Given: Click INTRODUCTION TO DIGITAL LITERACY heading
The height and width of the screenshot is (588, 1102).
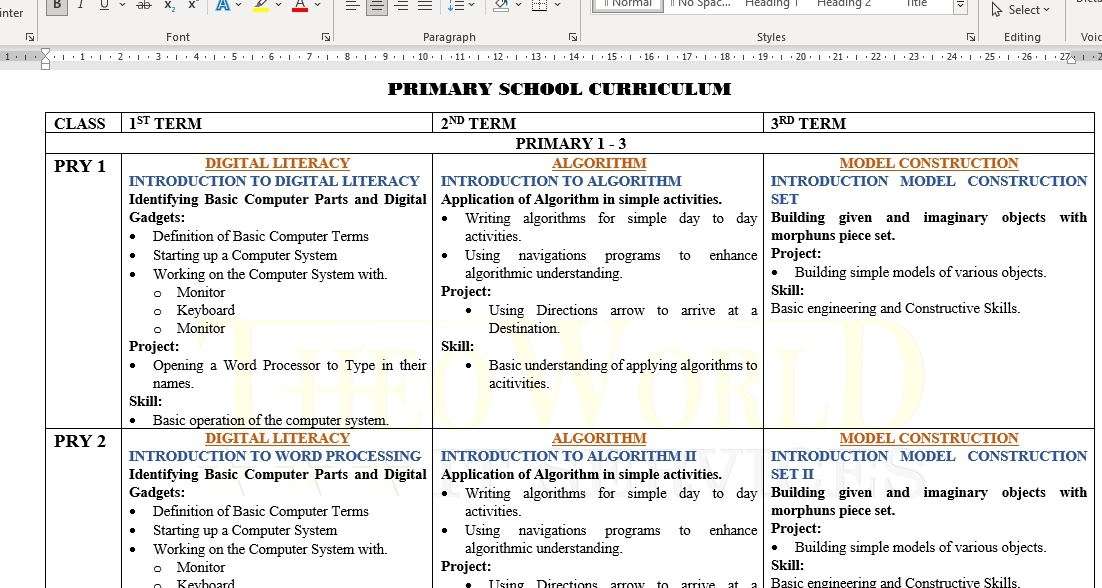Looking at the screenshot, I should (x=274, y=181).
